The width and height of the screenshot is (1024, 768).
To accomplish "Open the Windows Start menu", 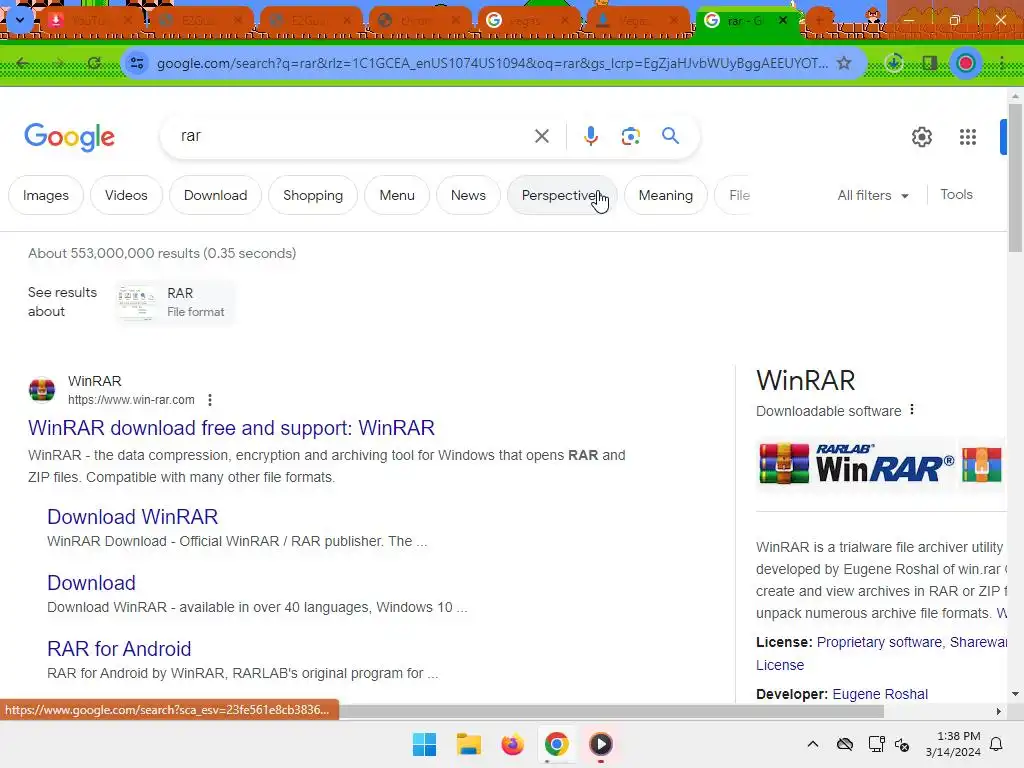I will 424,744.
